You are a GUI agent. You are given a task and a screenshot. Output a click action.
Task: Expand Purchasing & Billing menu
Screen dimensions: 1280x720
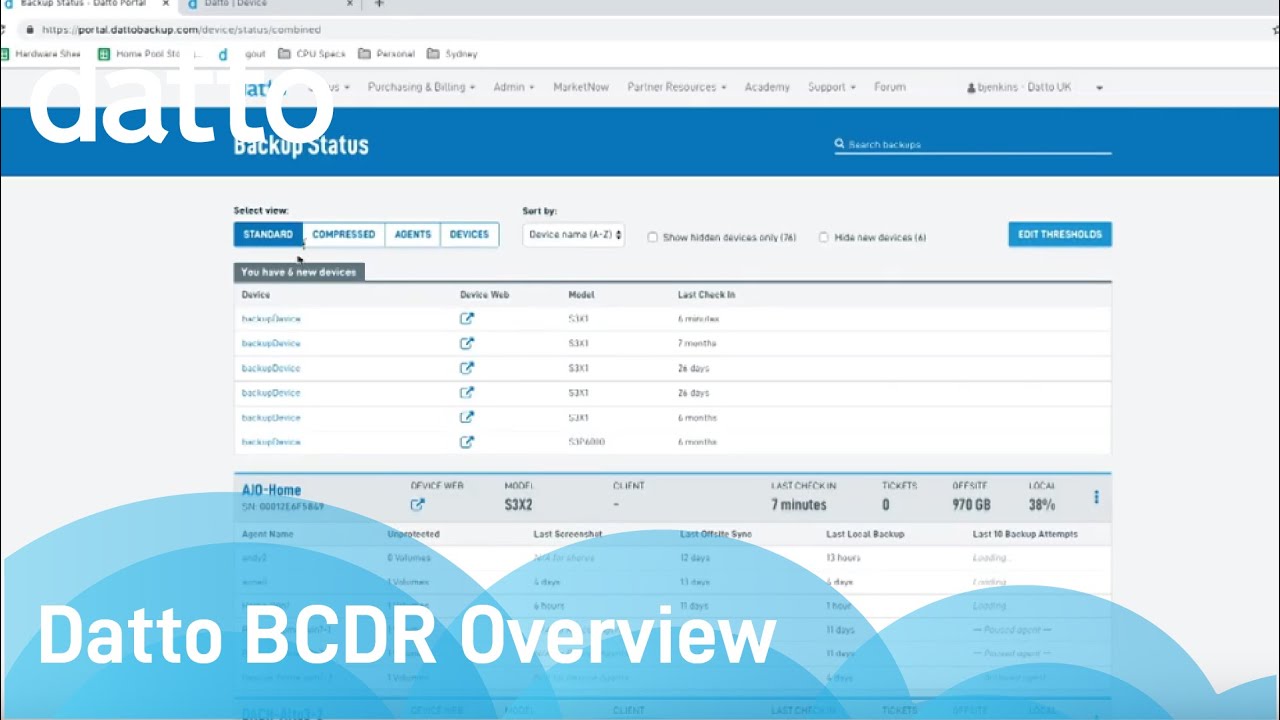(421, 87)
